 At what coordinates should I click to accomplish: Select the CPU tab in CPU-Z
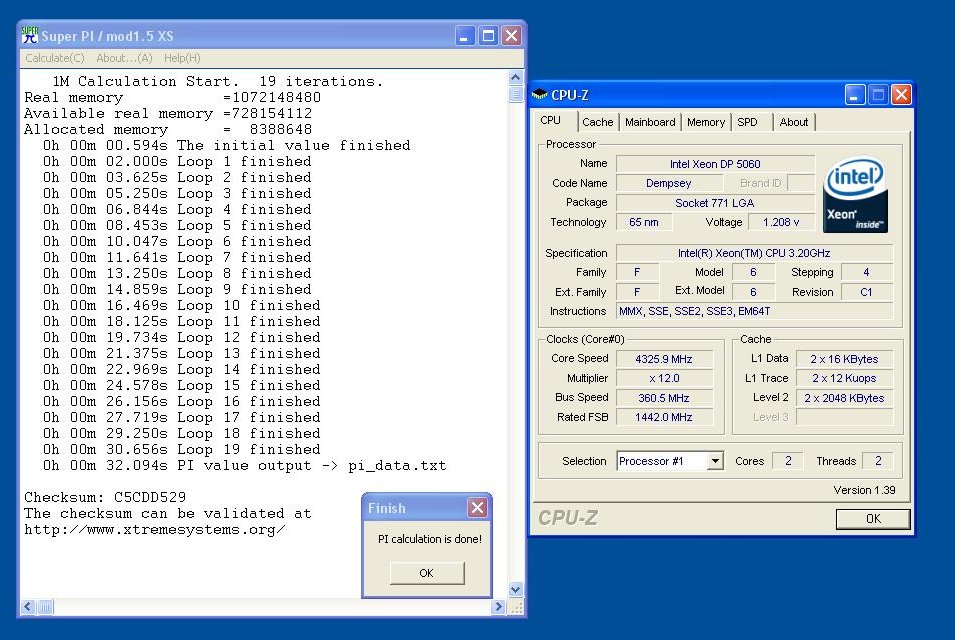551,120
